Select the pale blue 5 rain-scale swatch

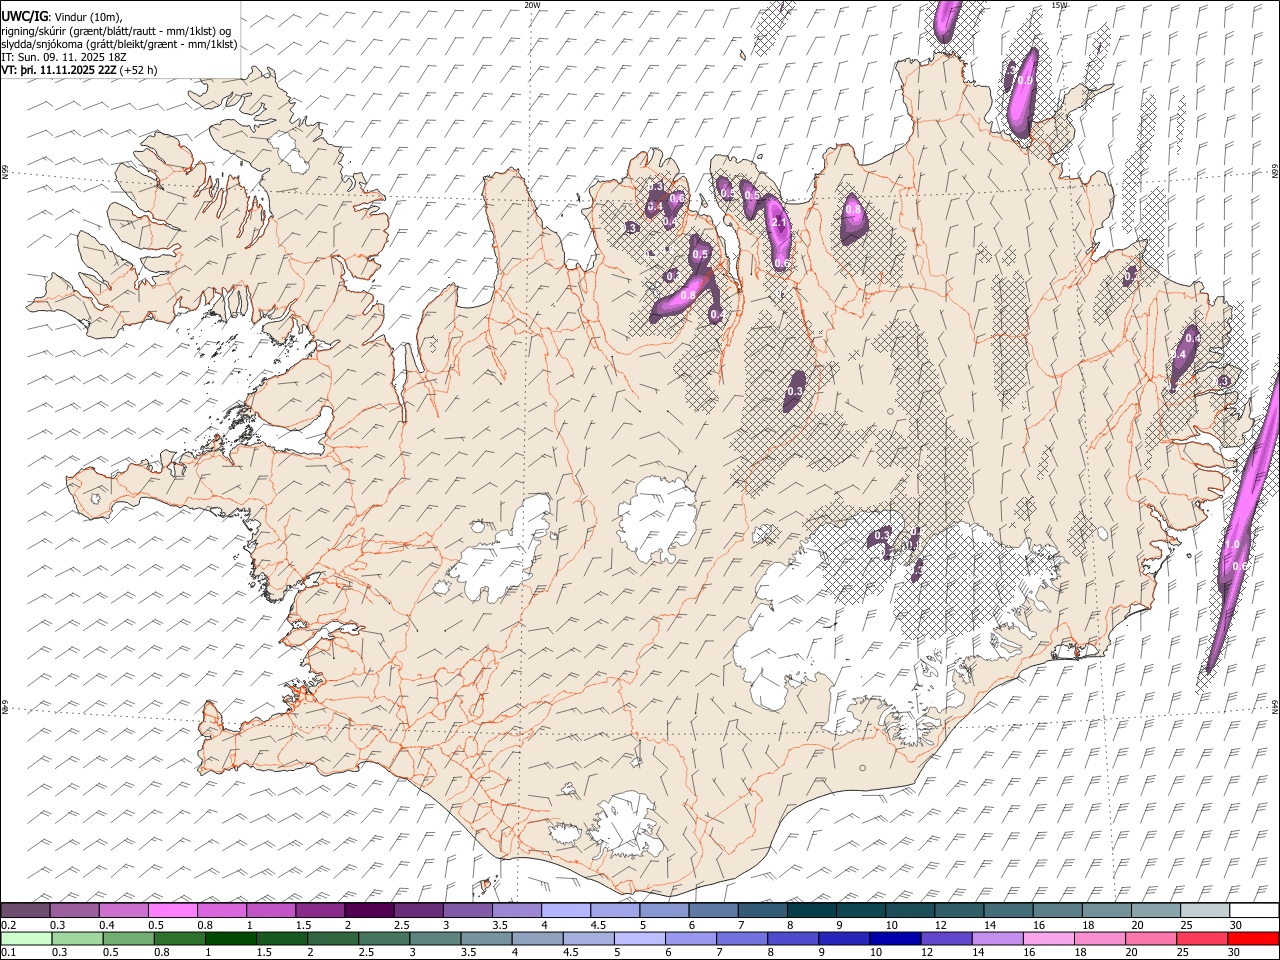click(638, 939)
